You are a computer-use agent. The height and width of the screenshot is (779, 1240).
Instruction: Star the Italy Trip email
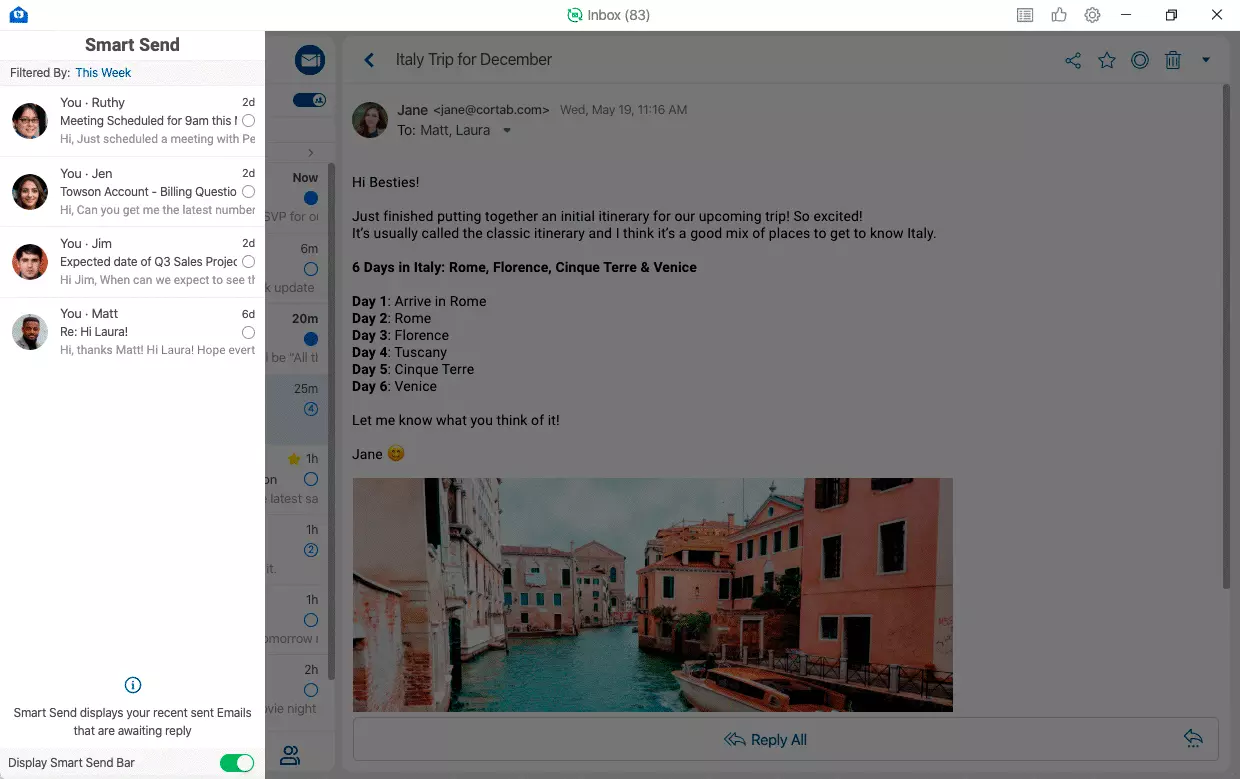(1106, 60)
